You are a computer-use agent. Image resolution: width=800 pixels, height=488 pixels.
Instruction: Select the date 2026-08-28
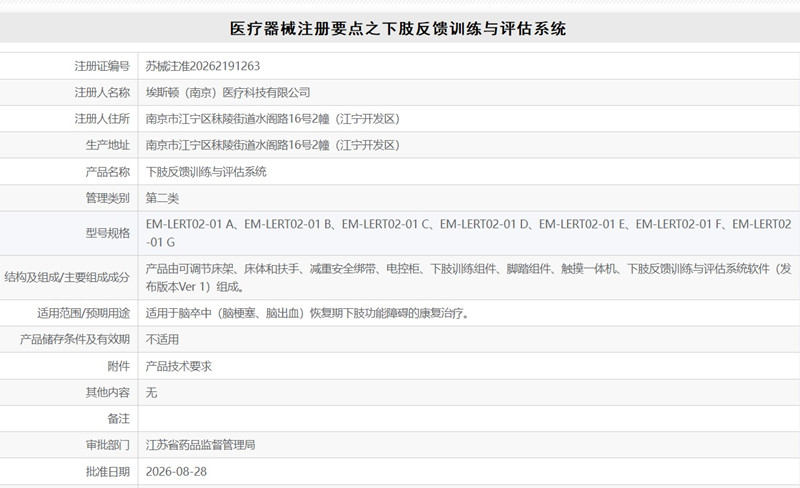click(177, 472)
